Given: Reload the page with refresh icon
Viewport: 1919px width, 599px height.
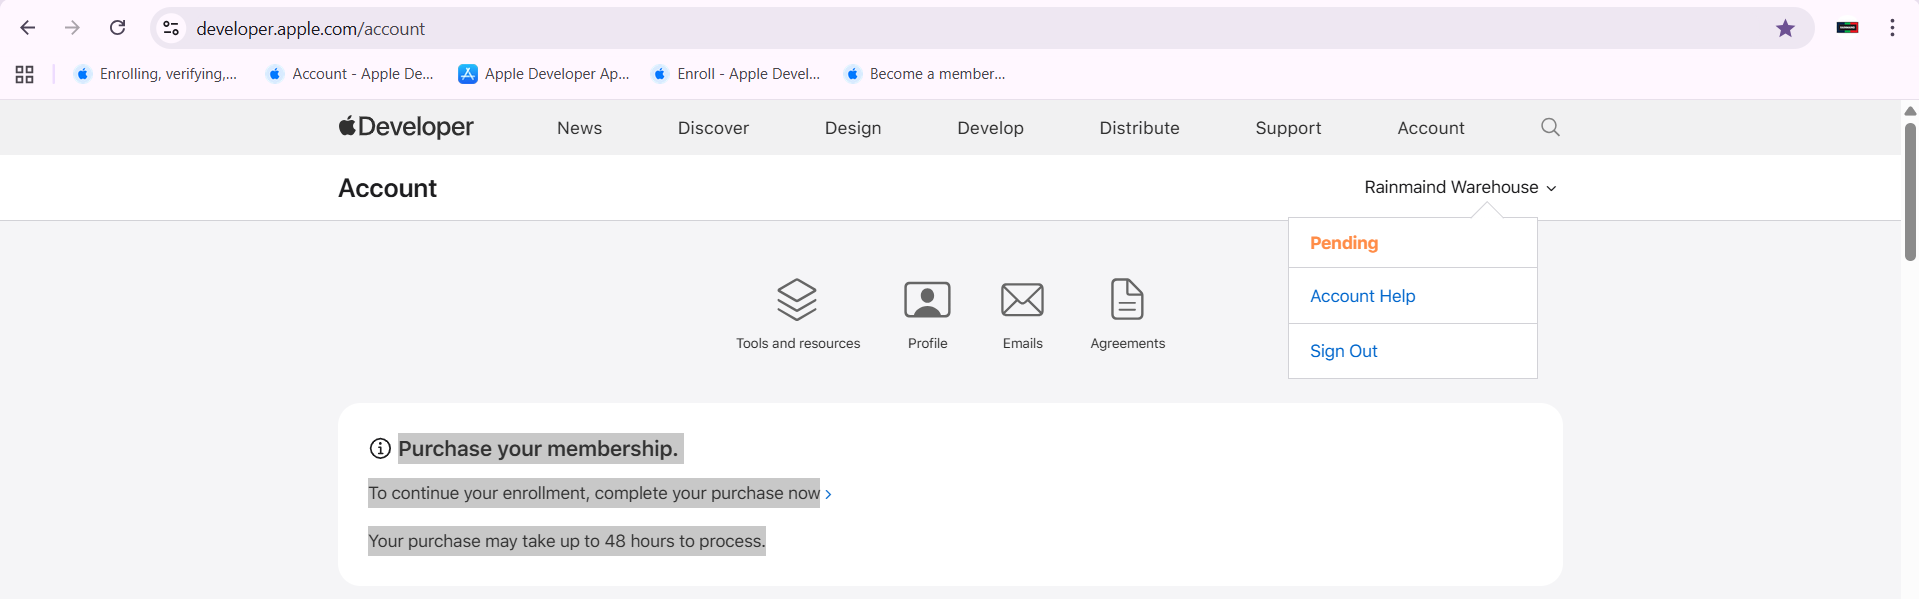Looking at the screenshot, I should pos(118,28).
